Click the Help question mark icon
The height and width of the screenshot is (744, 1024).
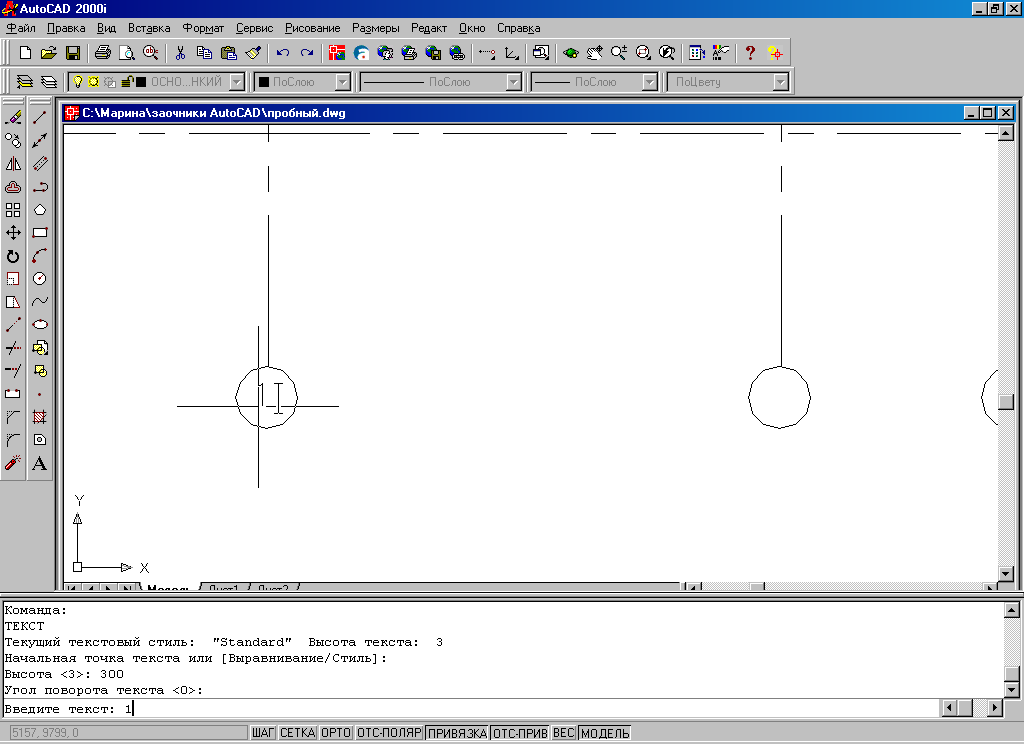pyautogui.click(x=750, y=53)
